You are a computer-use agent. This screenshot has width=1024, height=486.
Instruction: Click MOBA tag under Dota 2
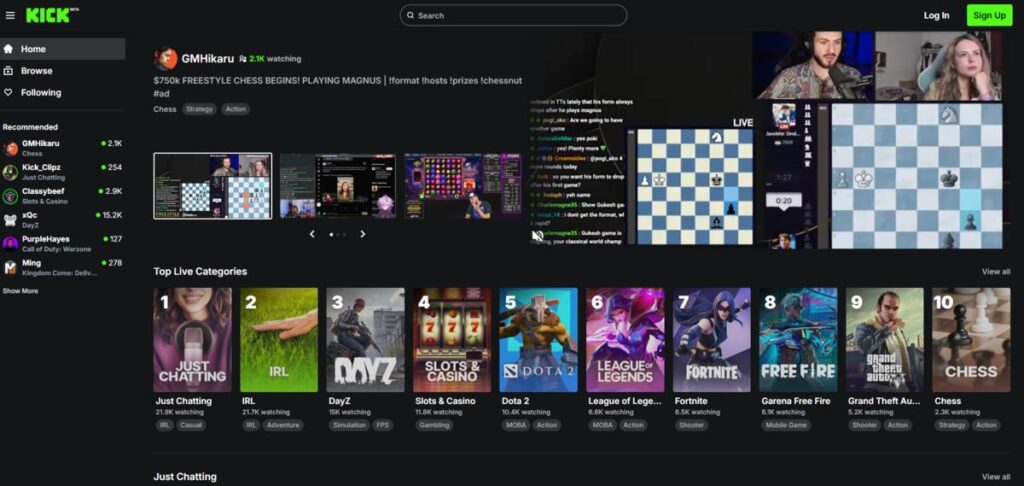pos(515,425)
